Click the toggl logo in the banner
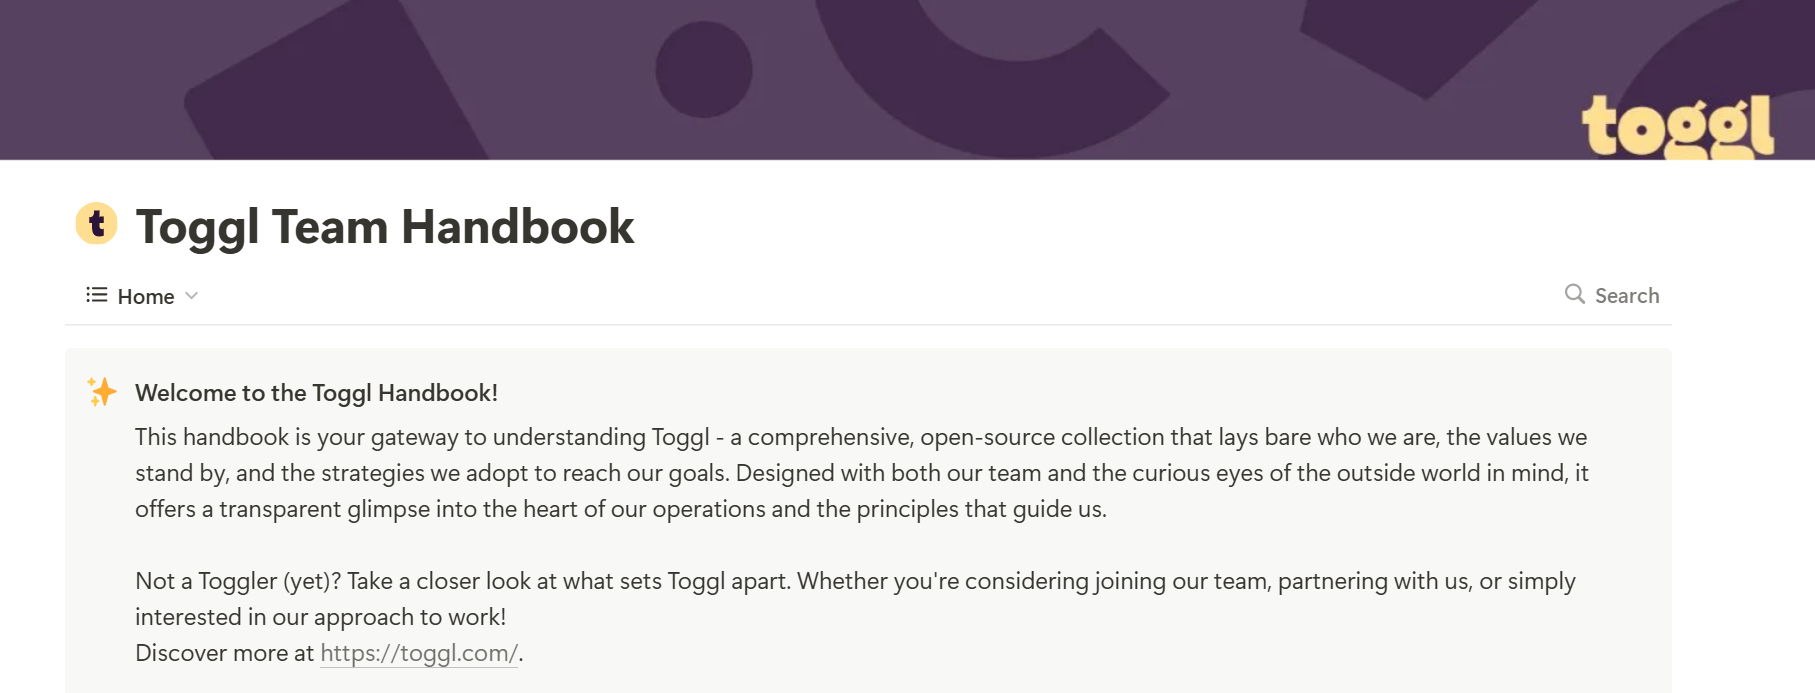 pos(1677,126)
